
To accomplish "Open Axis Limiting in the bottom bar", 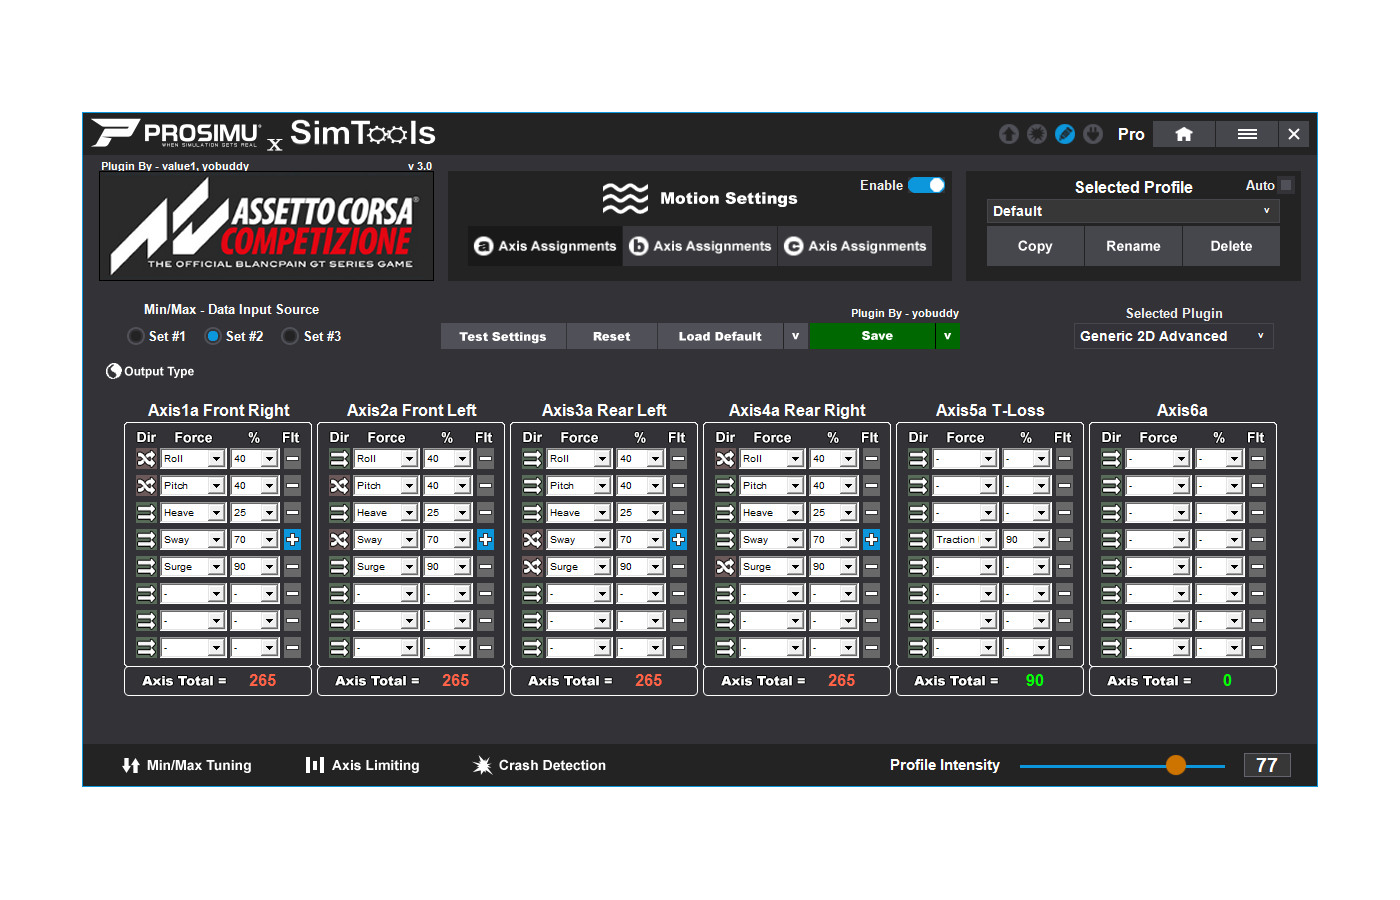I will (363, 765).
